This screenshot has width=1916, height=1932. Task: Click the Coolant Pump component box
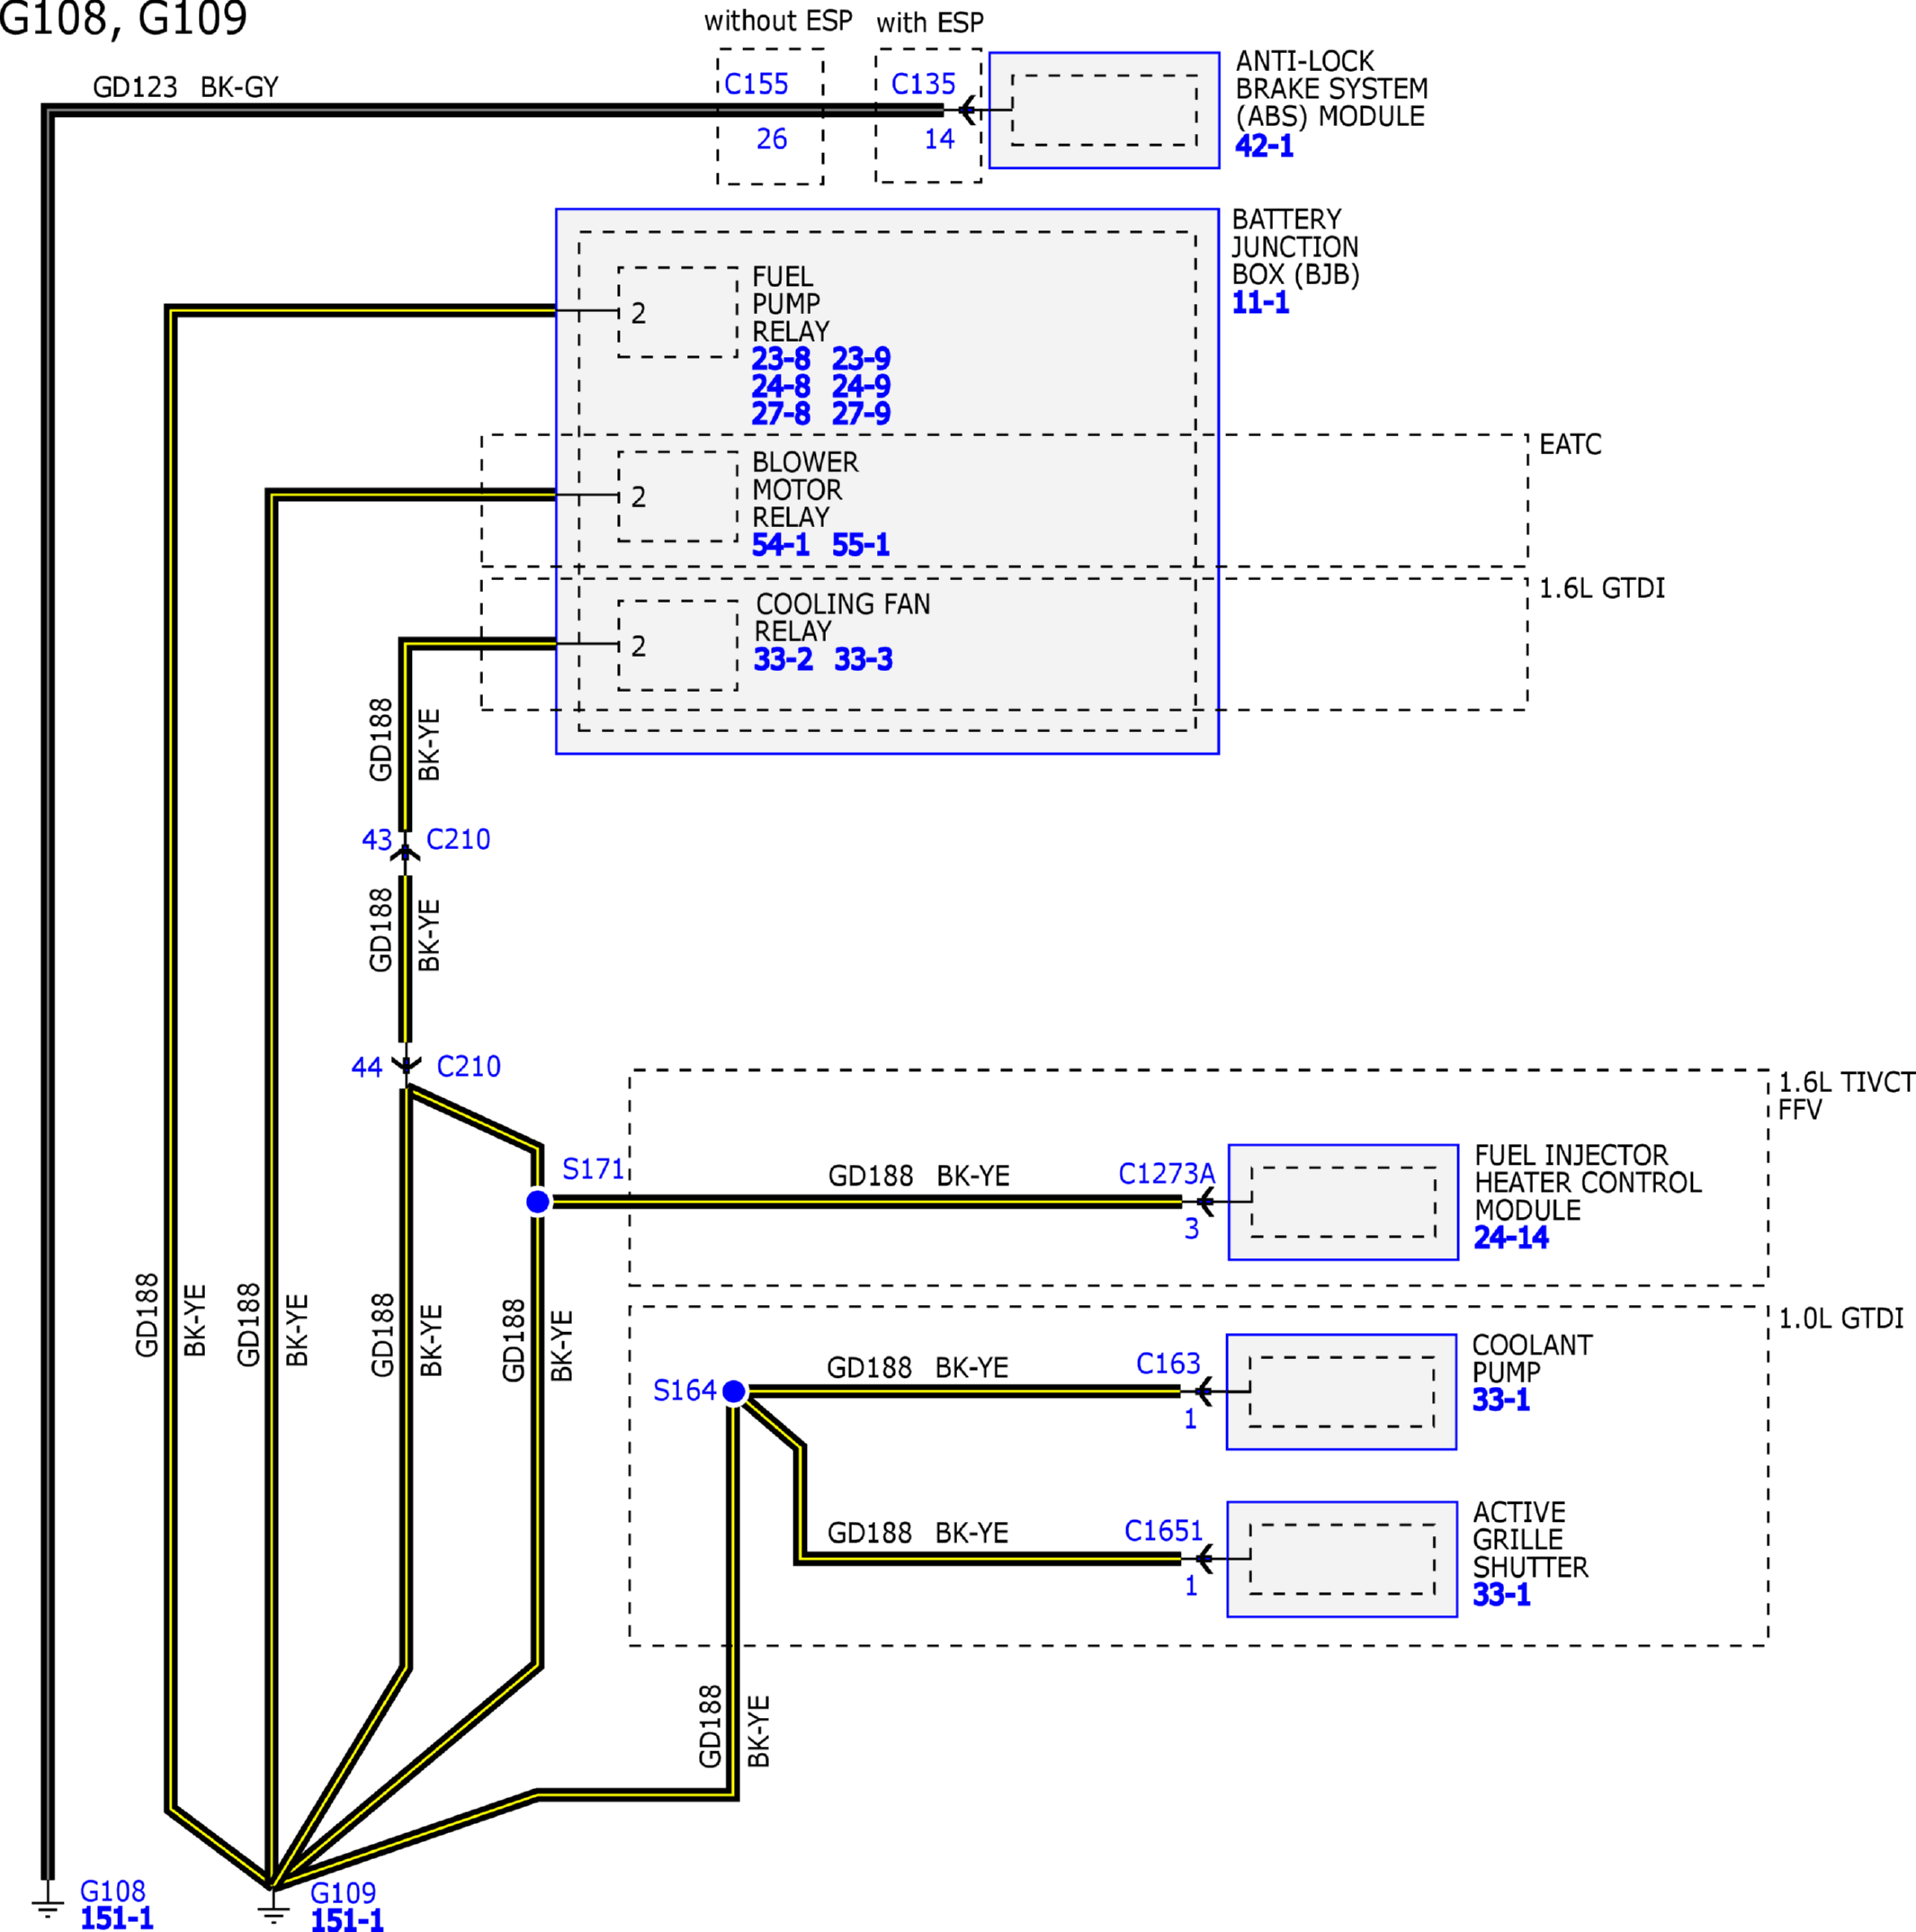1340,1391
